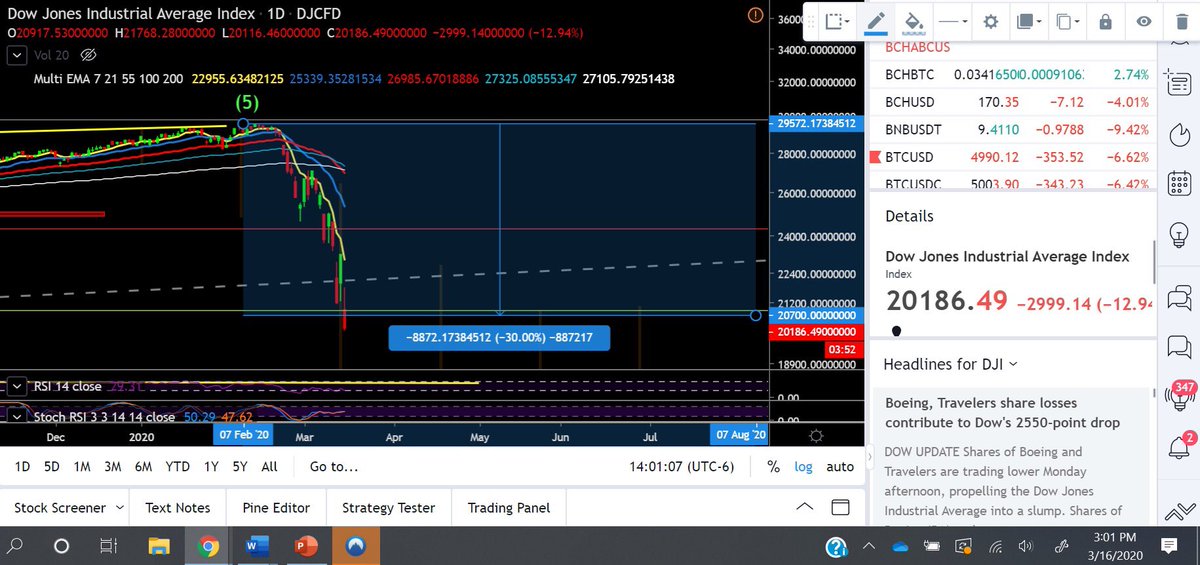This screenshot has height=565, width=1200.
Task: Open the Text Notes tab
Action: click(178, 508)
